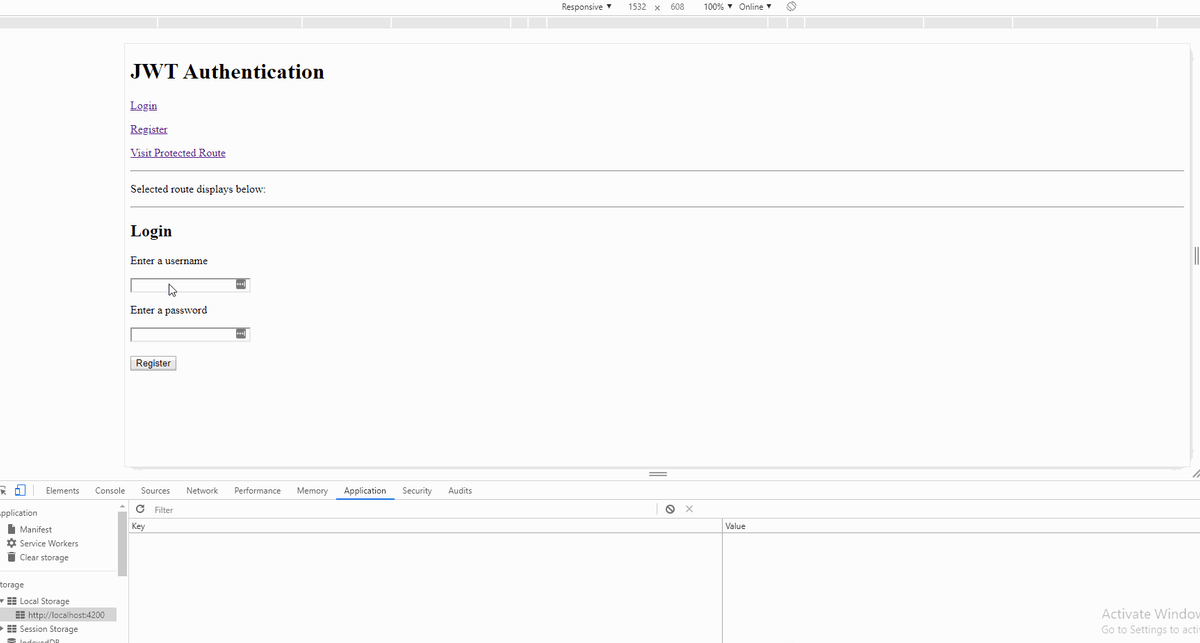Click the Register button on the Login form
Image resolution: width=1200 pixels, height=643 pixels.
pos(152,362)
